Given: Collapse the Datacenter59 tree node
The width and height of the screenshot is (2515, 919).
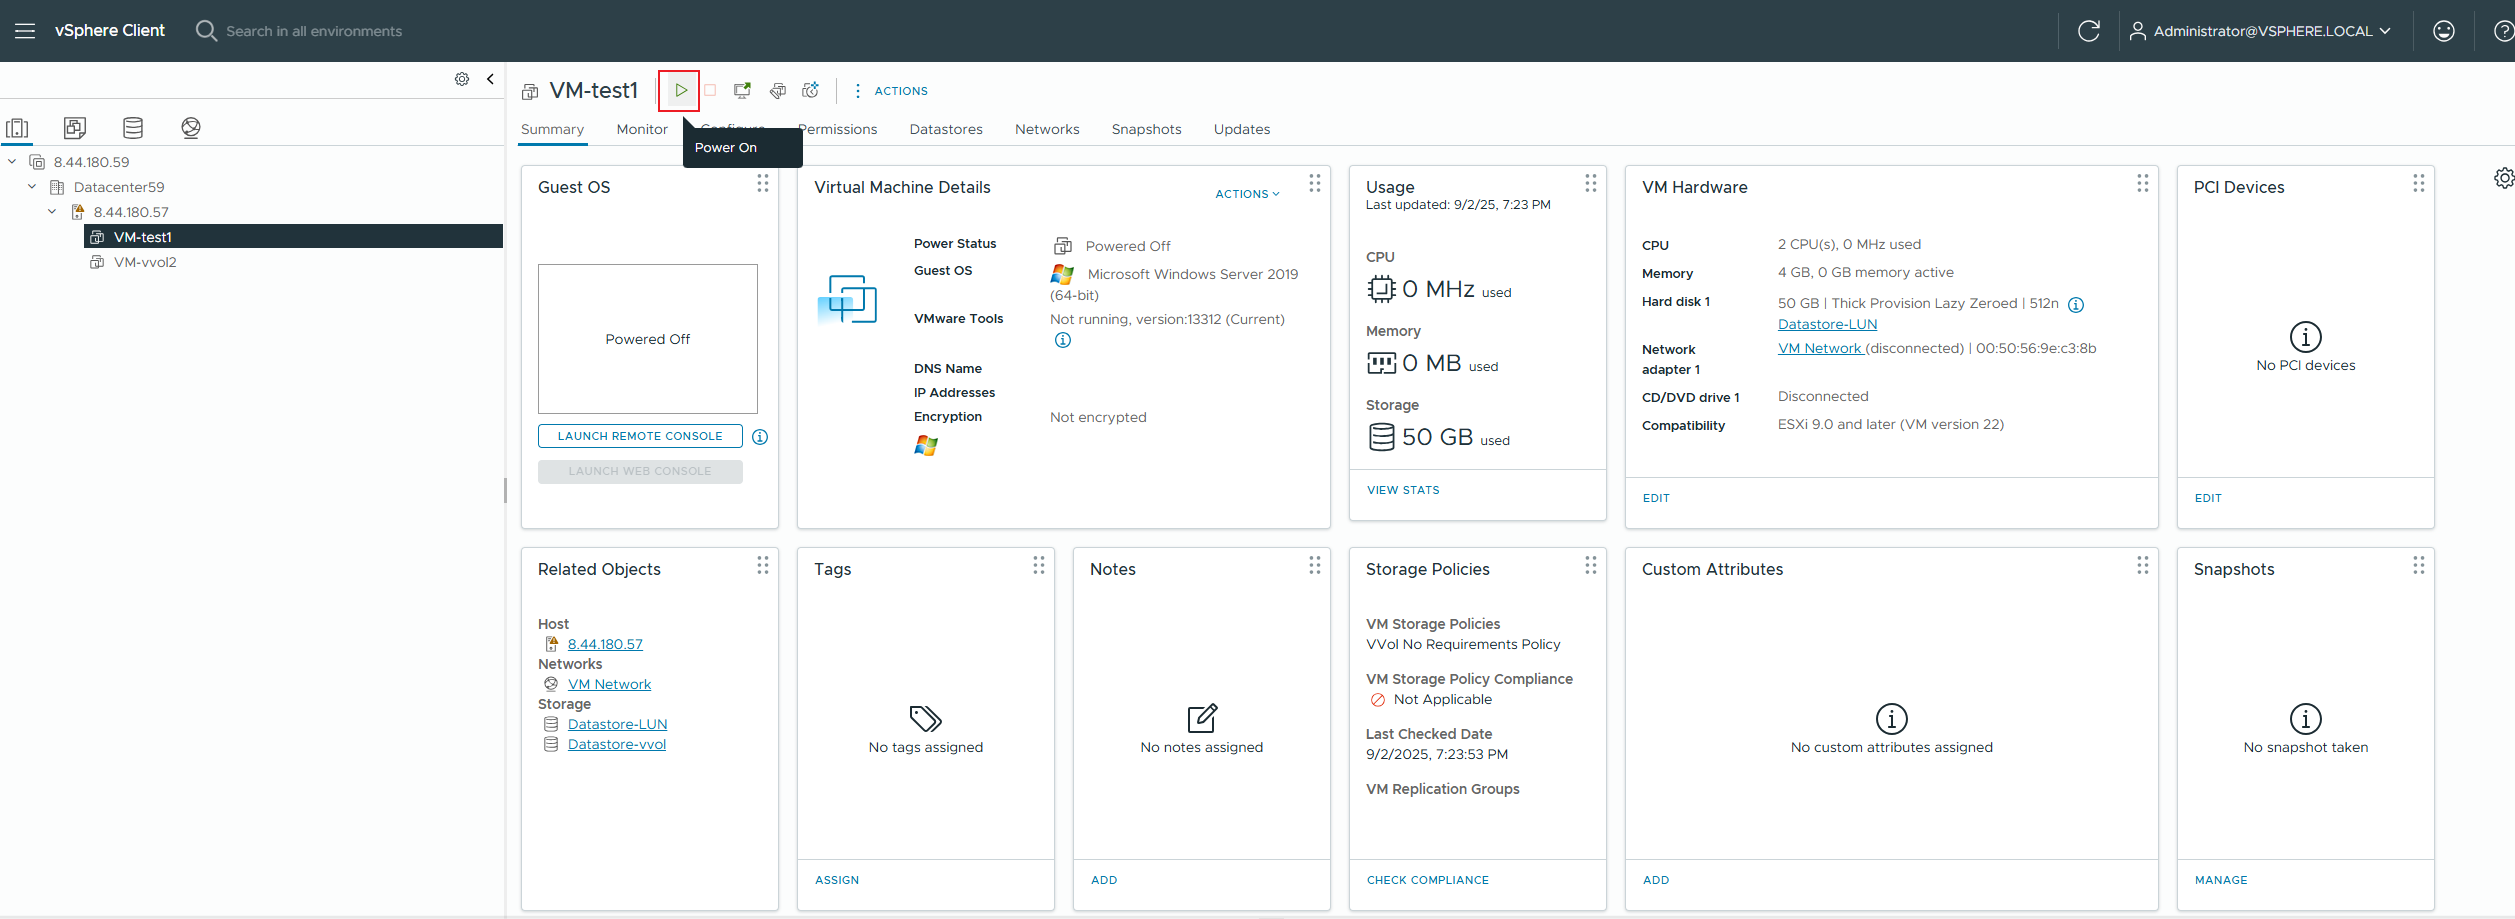Looking at the screenshot, I should (x=32, y=187).
